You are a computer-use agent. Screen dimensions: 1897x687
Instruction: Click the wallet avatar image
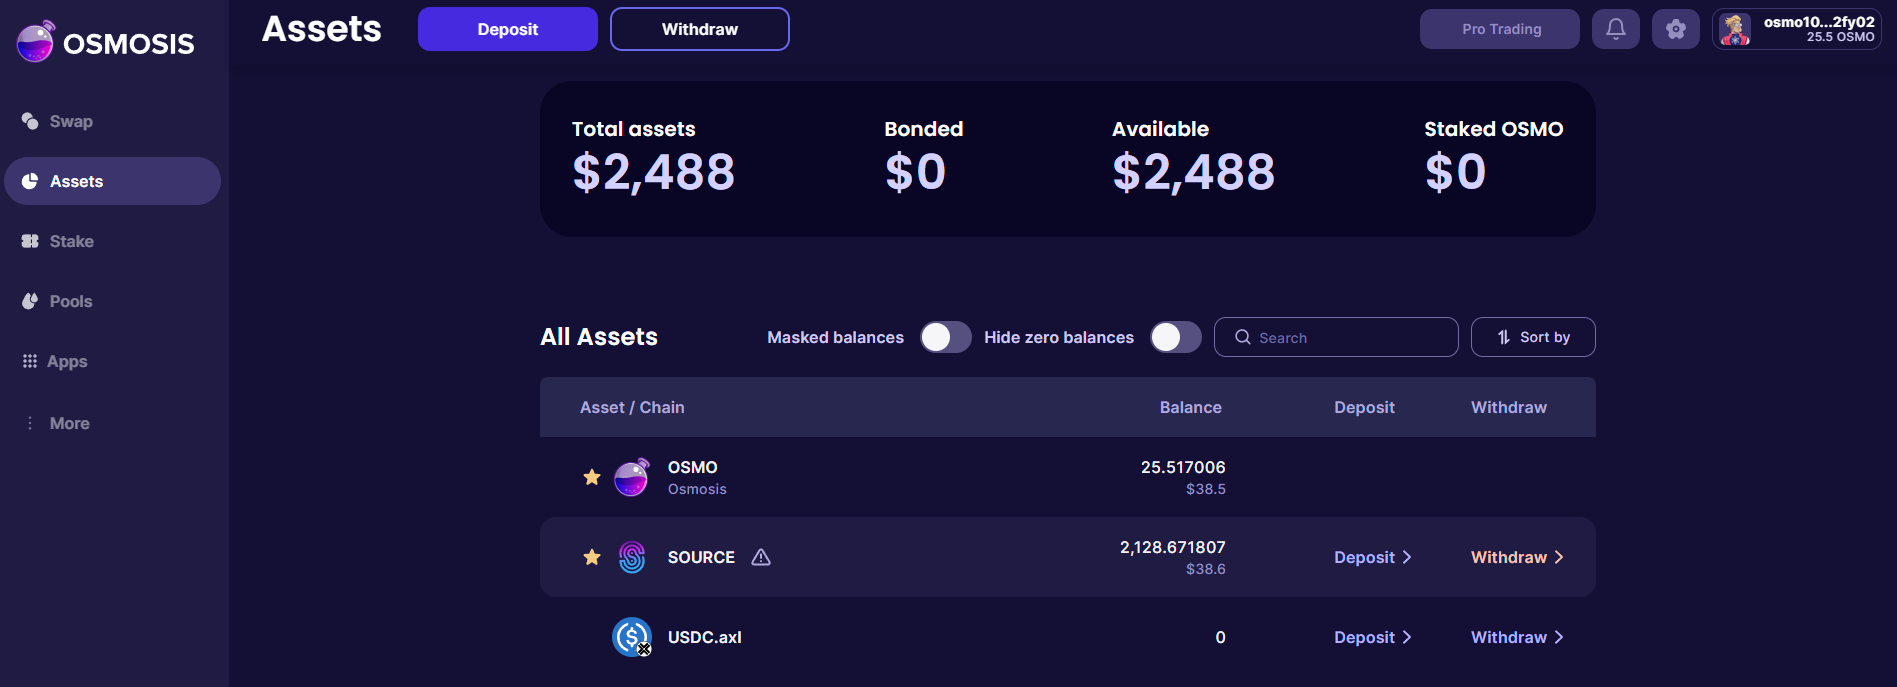pyautogui.click(x=1735, y=30)
